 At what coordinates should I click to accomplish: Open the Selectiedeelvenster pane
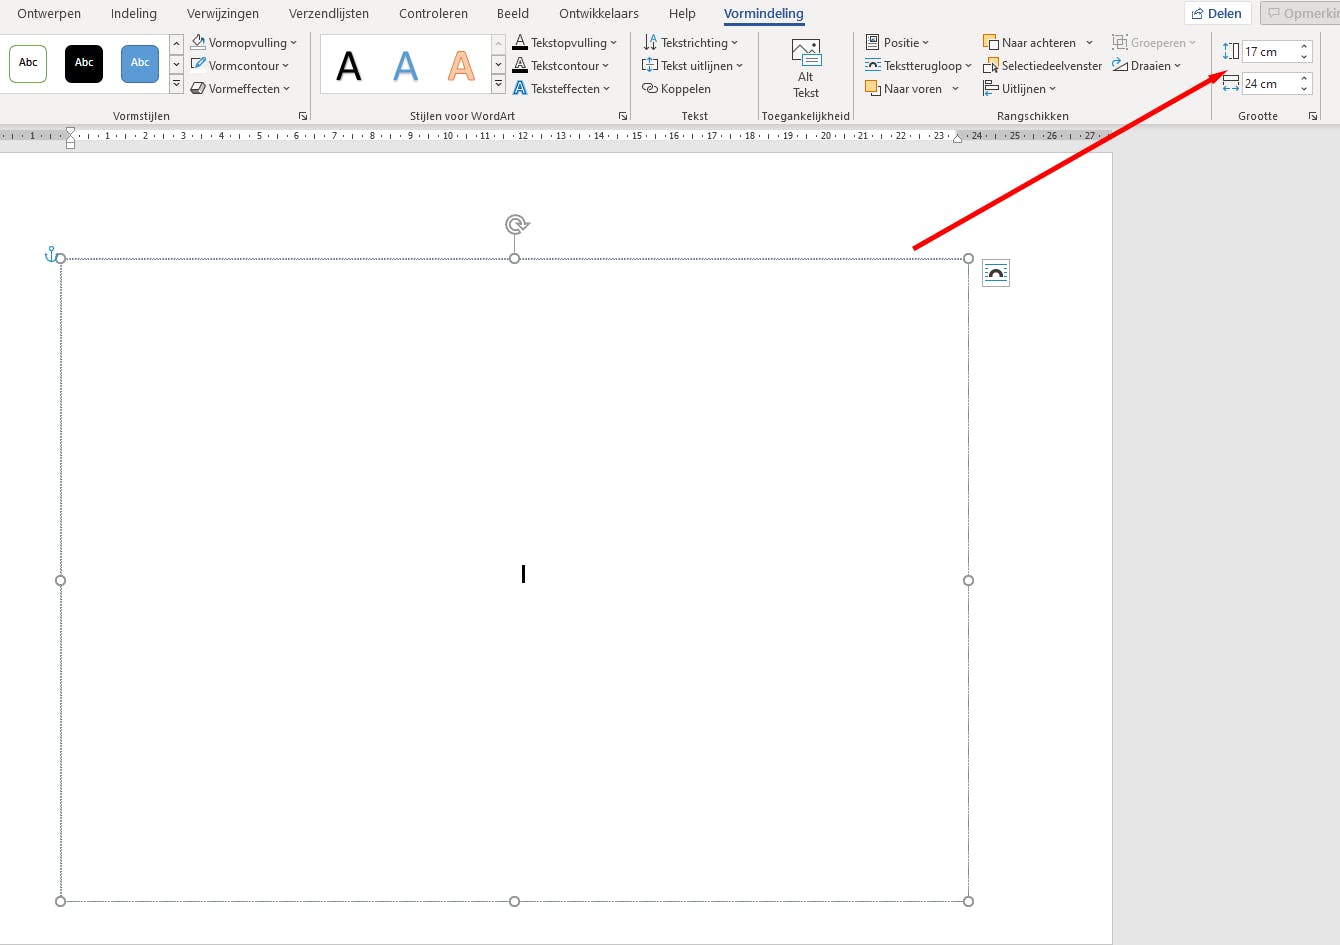[x=1042, y=66]
